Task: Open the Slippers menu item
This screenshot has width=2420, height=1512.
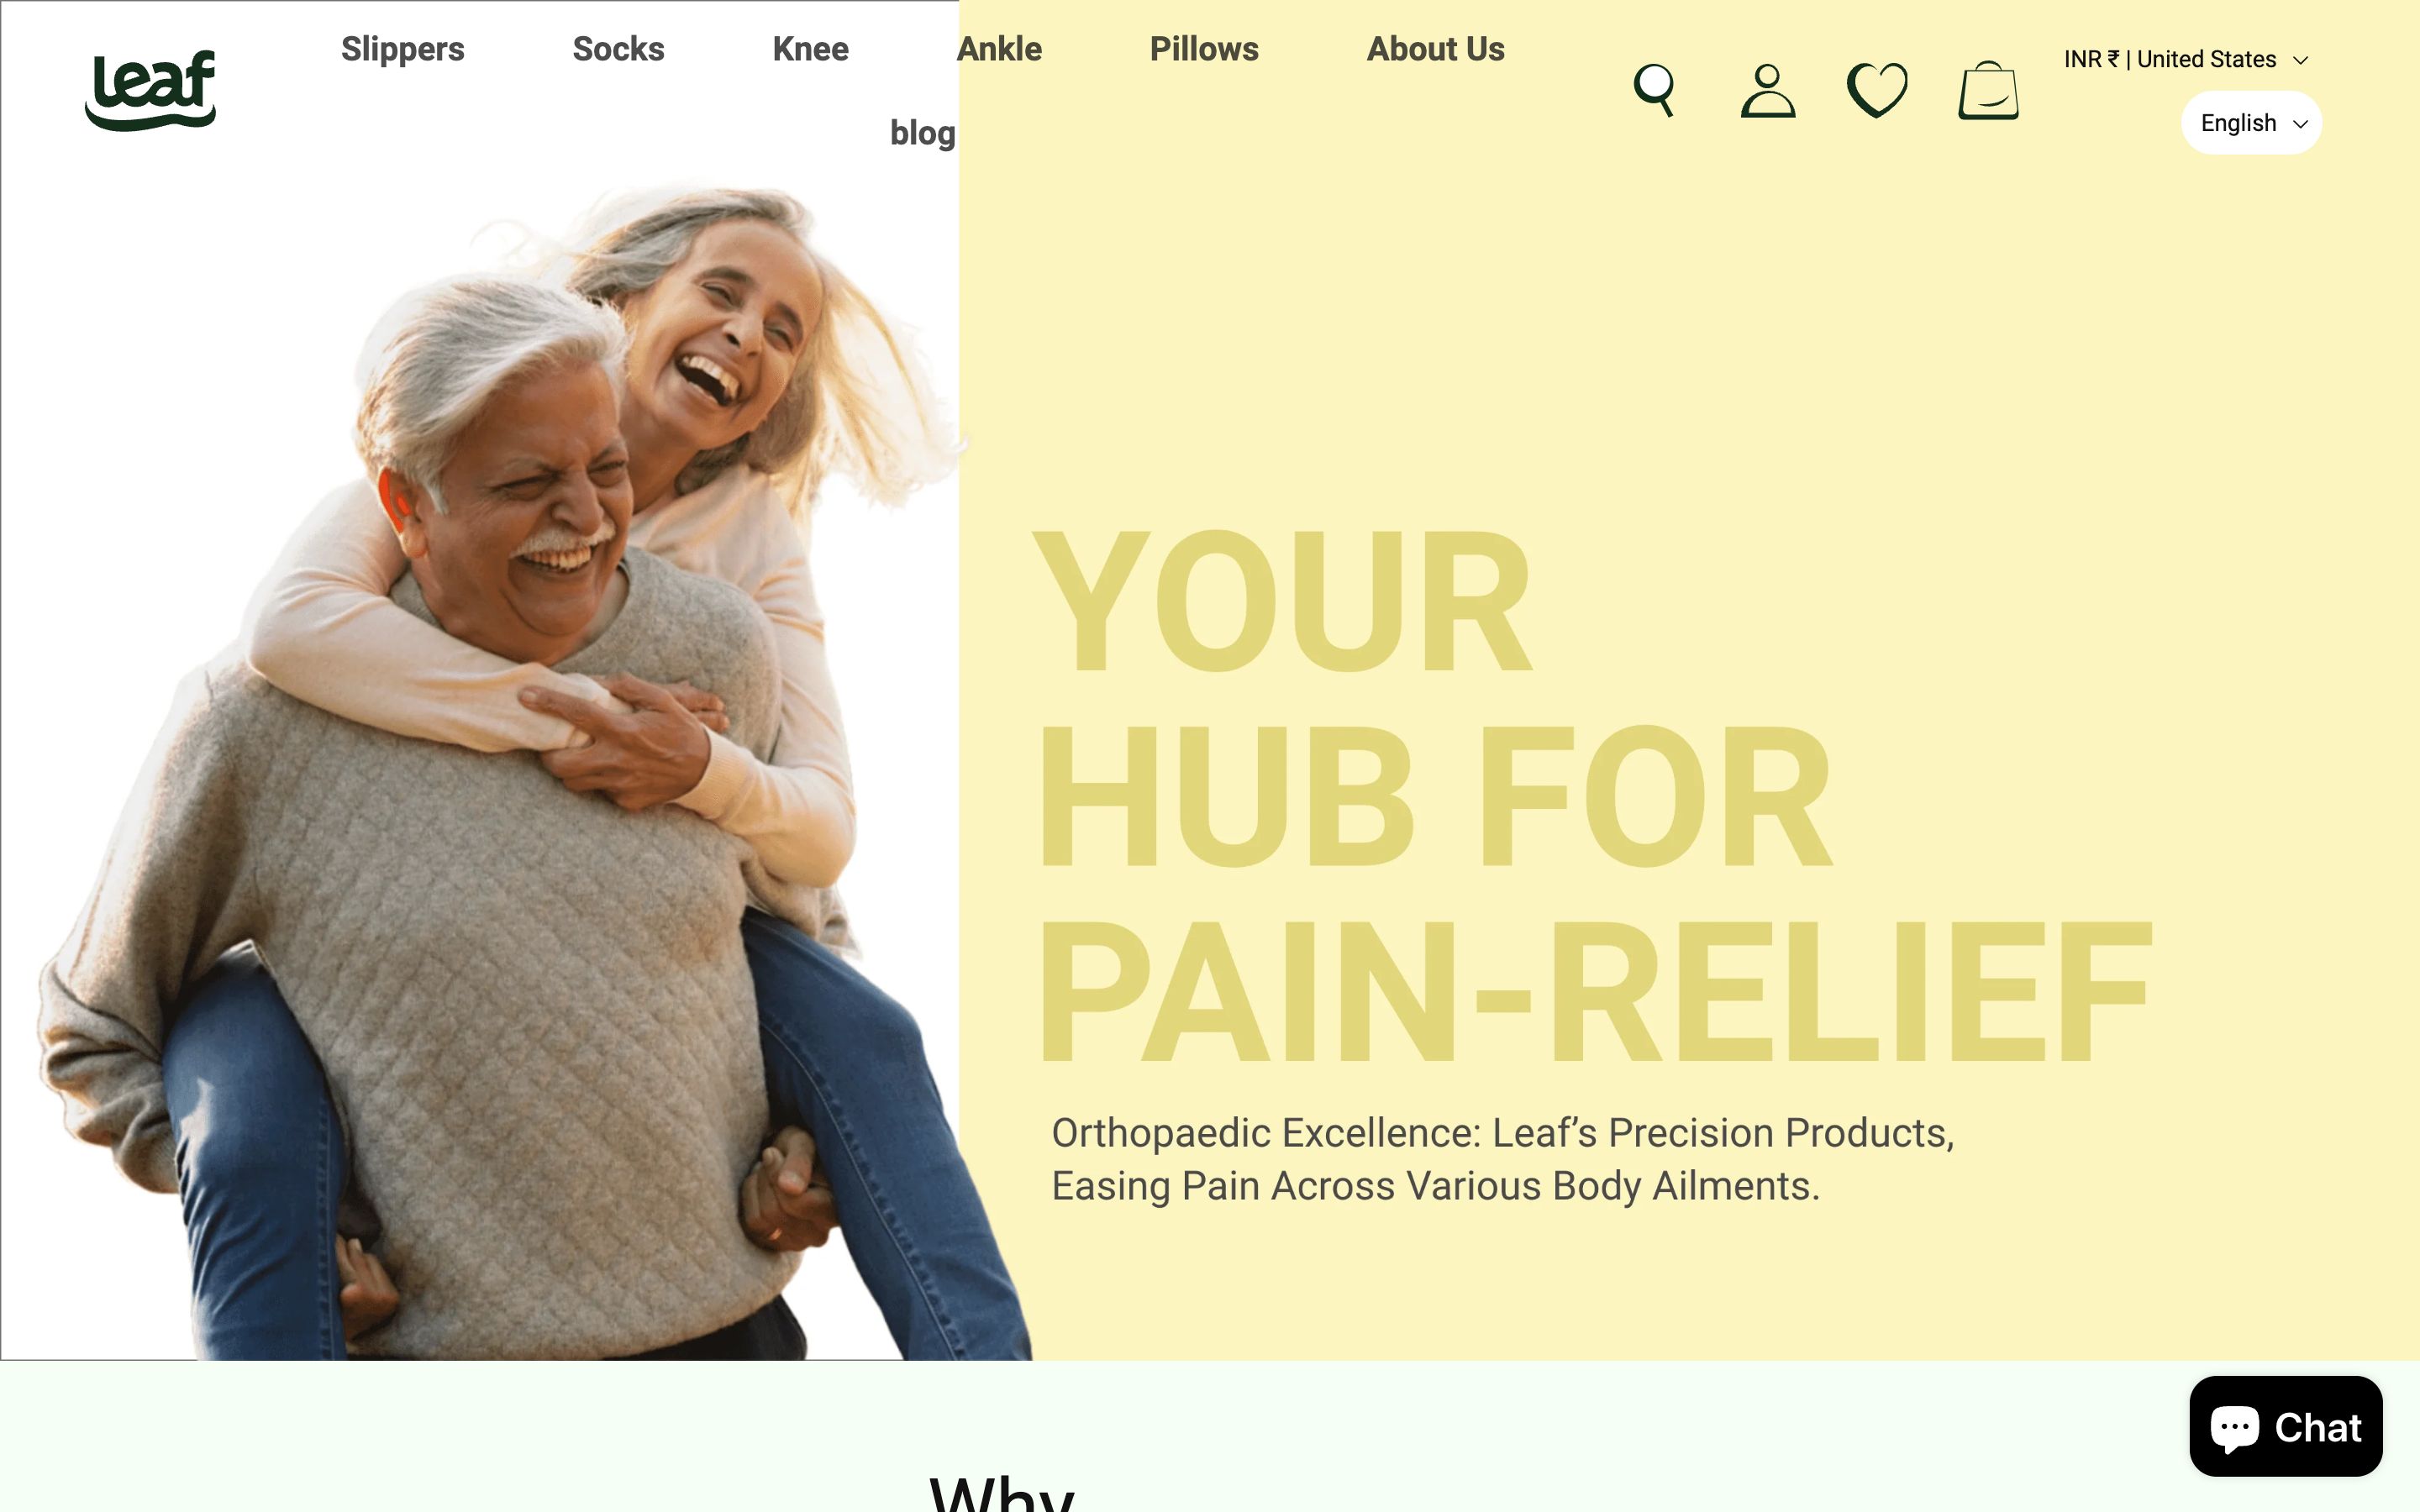Action: (402, 49)
